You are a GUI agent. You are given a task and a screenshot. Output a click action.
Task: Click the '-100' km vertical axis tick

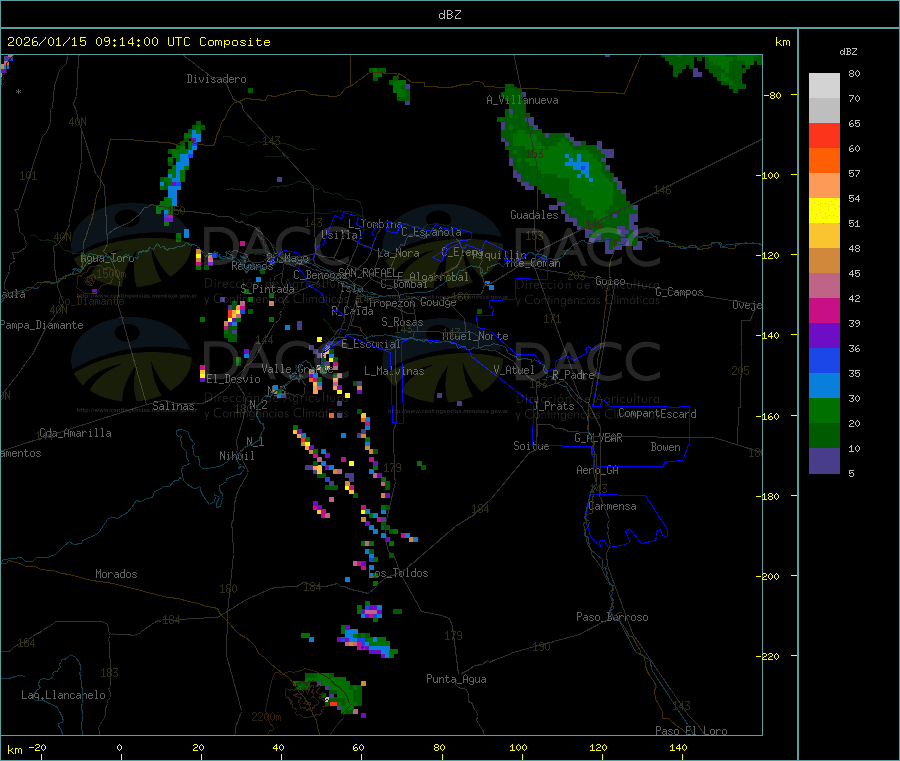tap(770, 176)
